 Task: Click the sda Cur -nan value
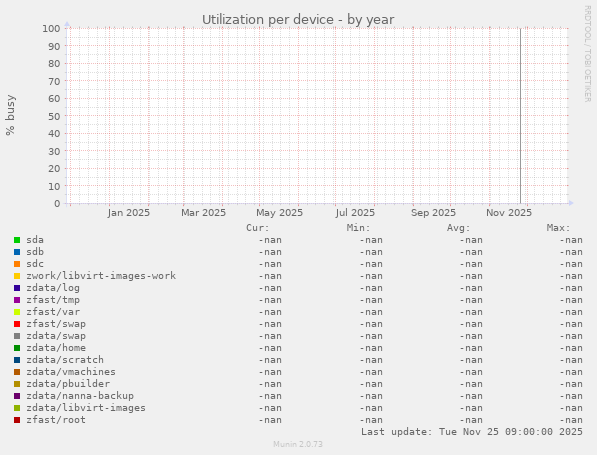coord(270,240)
